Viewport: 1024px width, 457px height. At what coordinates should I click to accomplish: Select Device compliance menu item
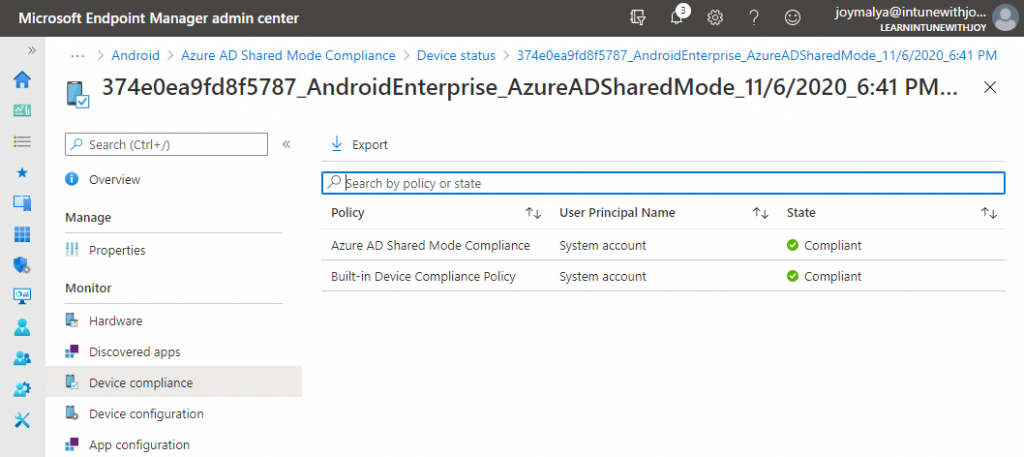(174, 383)
